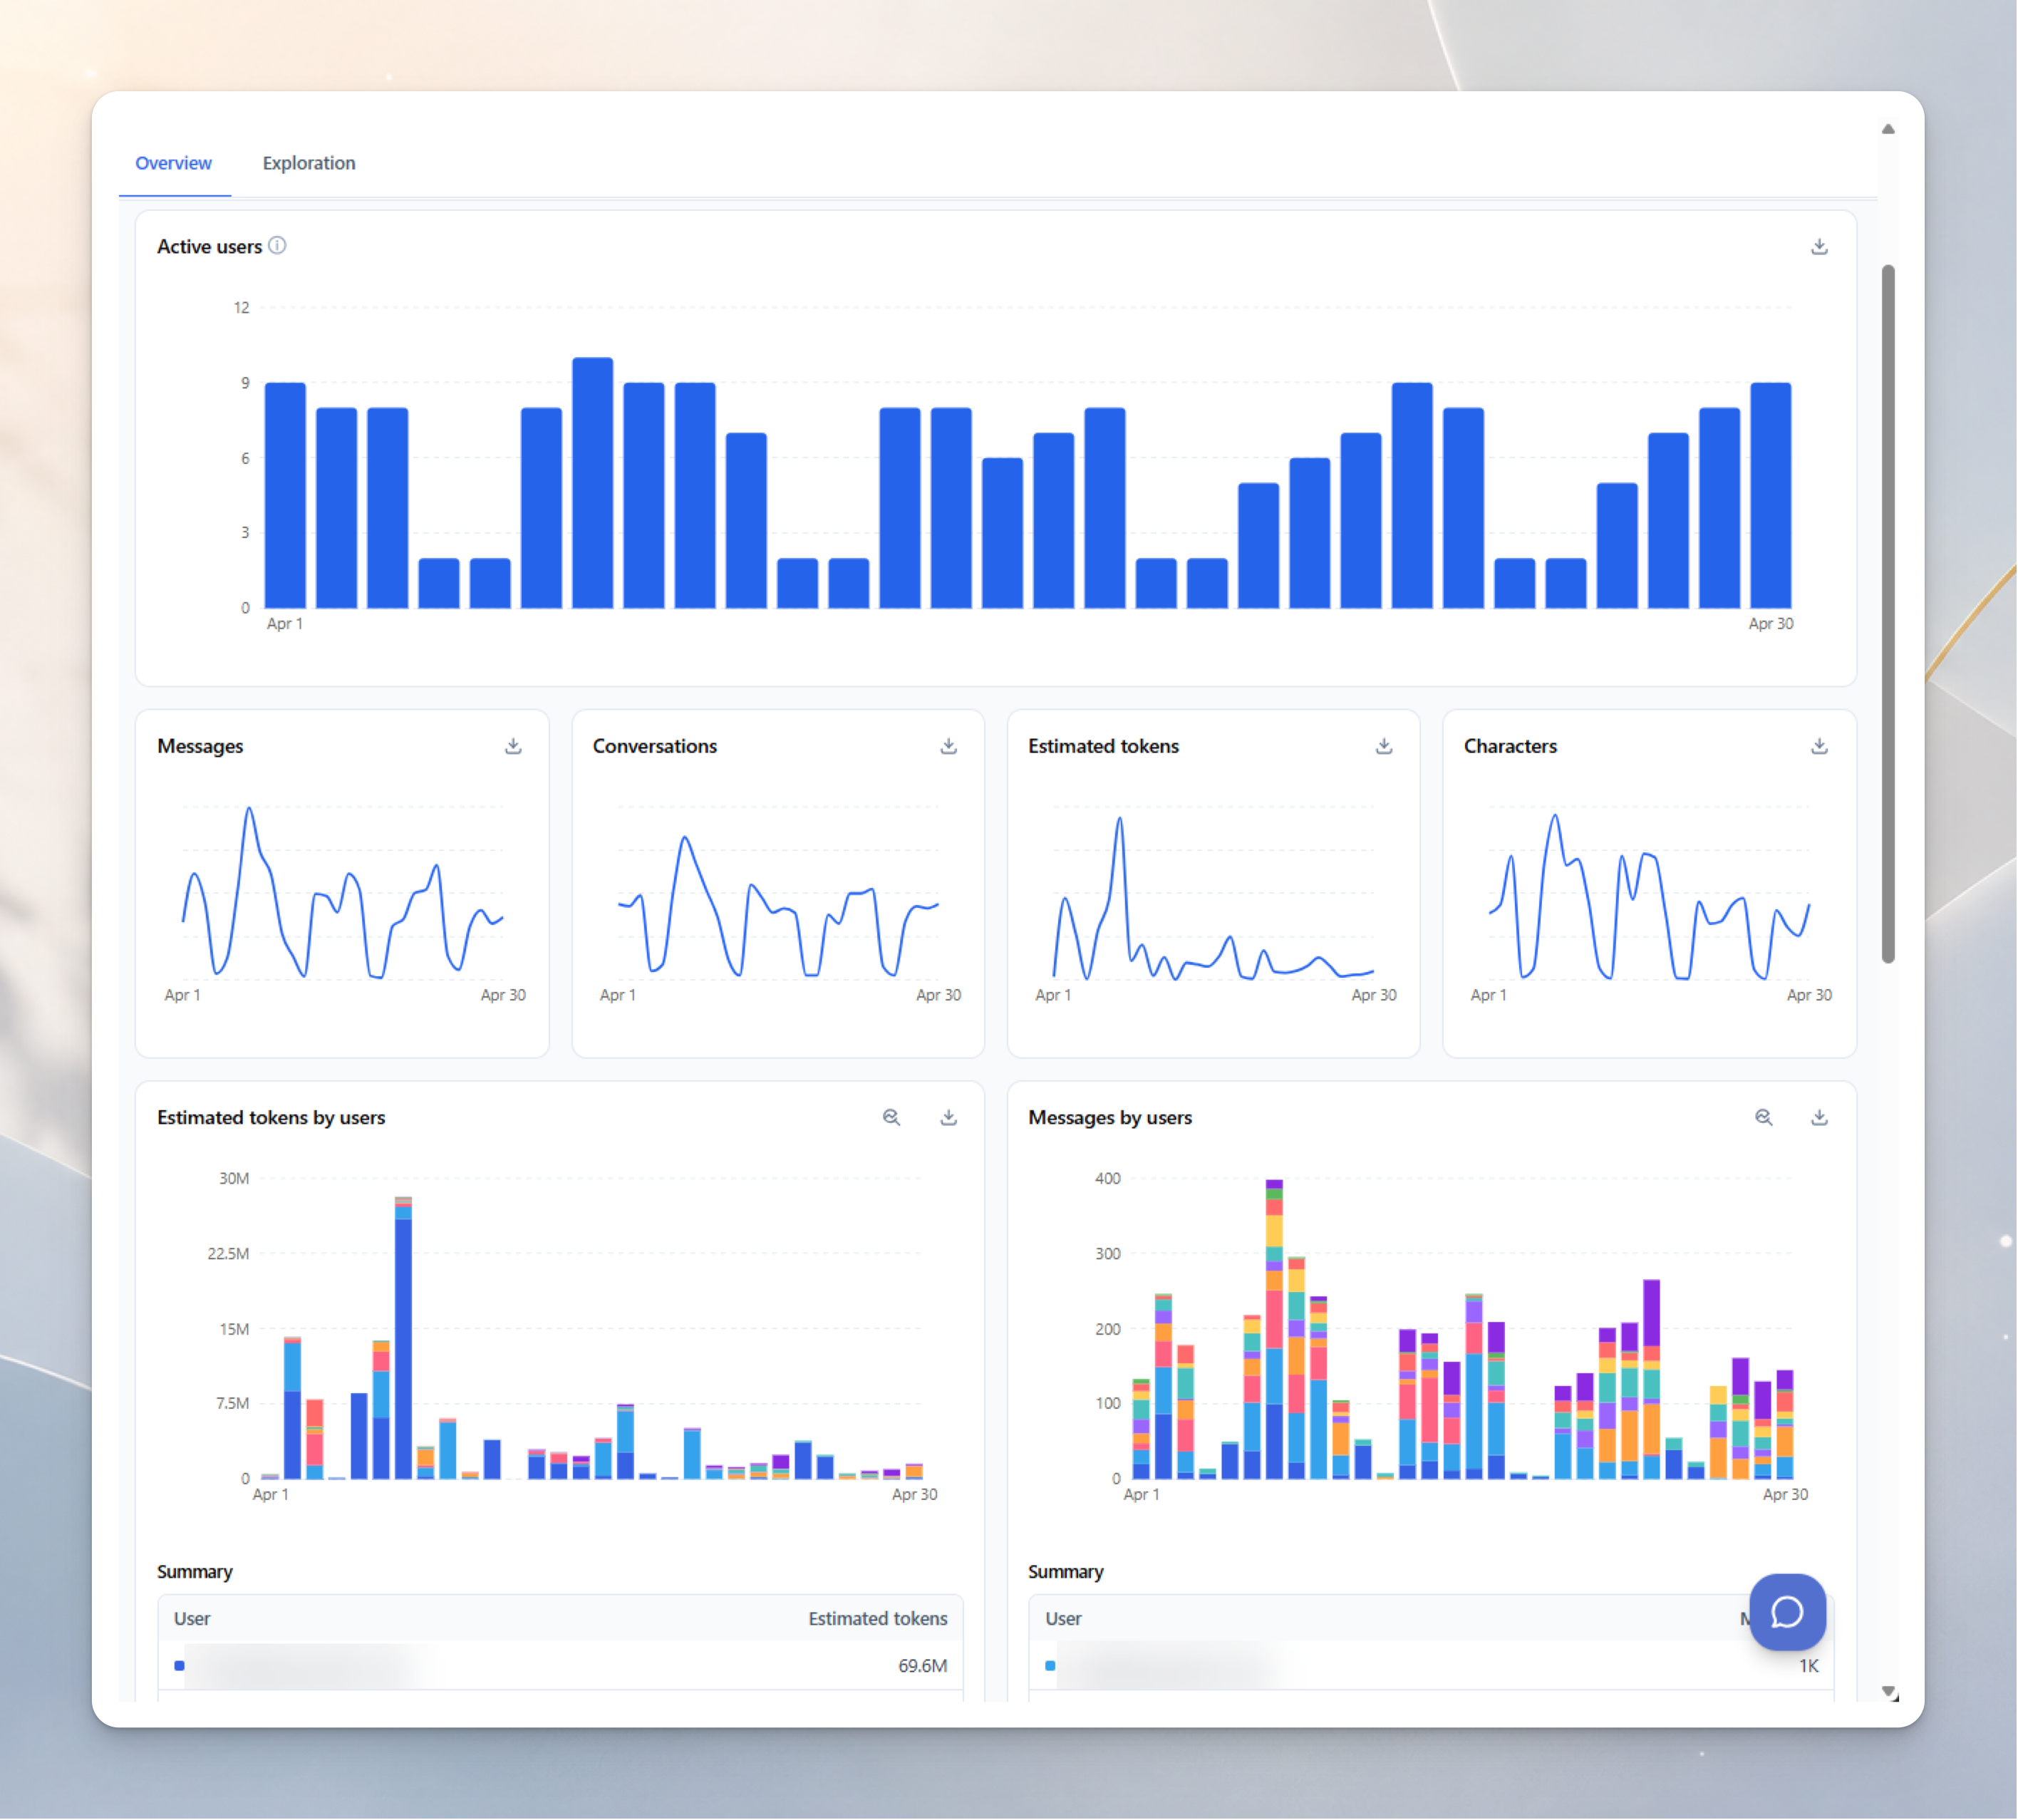Zoom out on Estimated tokens by users chart
2018x1820 pixels.
(891, 1117)
